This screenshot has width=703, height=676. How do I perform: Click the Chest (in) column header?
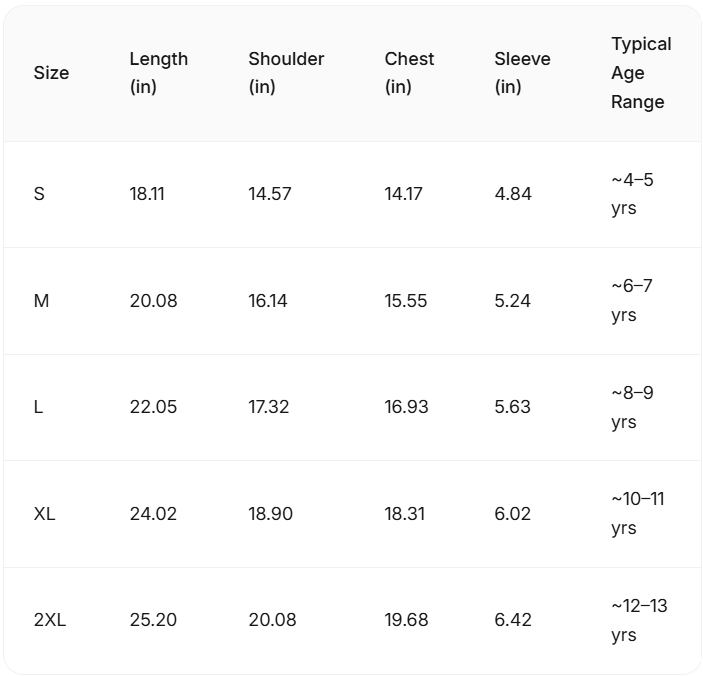409,73
